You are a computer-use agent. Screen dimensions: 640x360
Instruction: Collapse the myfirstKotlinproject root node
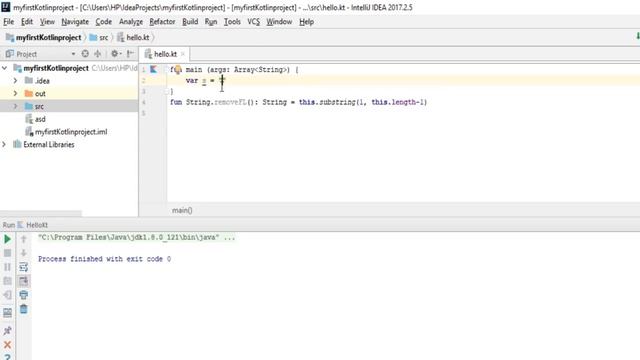4,68
